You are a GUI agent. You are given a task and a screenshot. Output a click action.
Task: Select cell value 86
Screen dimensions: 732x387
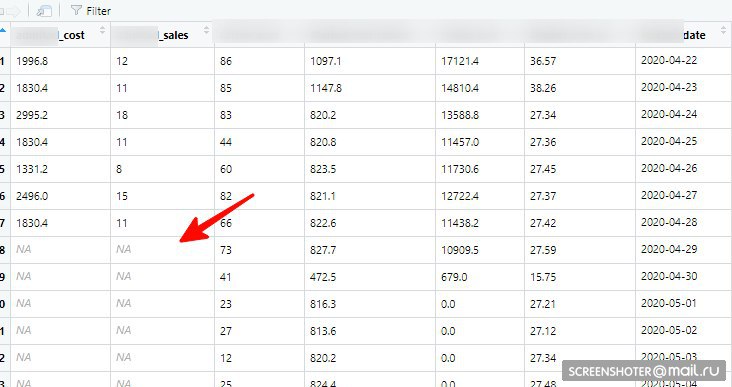226,61
